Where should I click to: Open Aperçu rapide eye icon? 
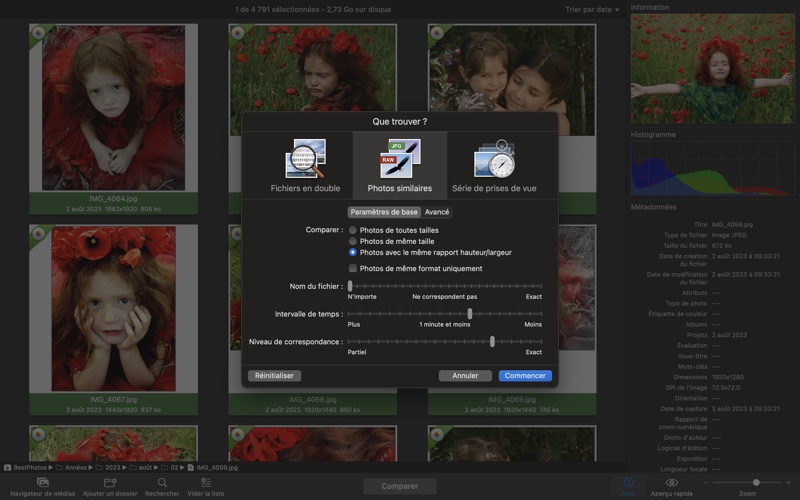click(x=671, y=482)
